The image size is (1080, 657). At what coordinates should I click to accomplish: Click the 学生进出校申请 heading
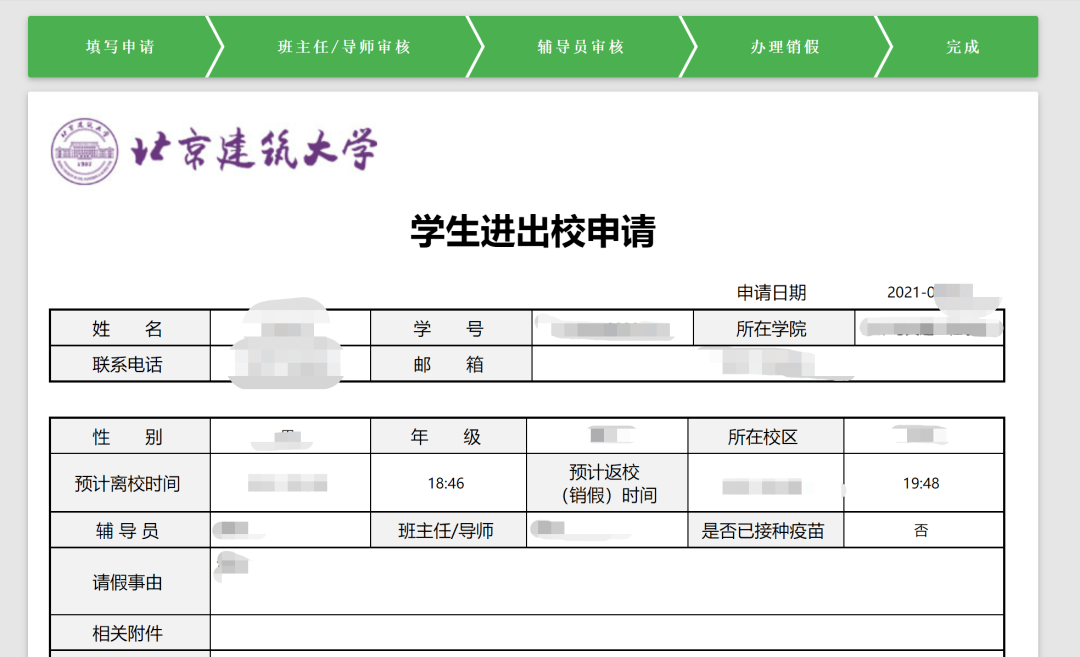[533, 231]
